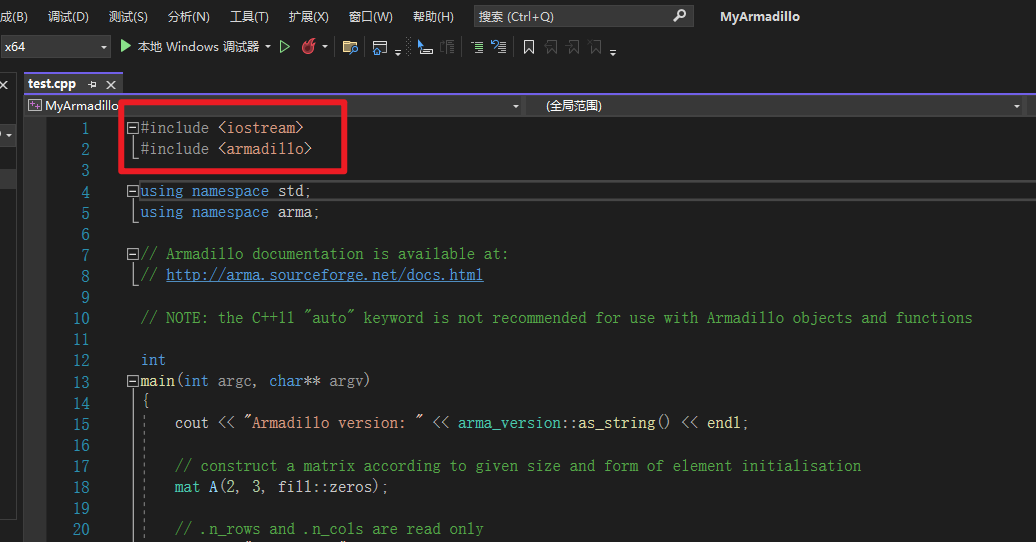
Task: Click line number 18 in the gutter
Action: tap(81, 488)
